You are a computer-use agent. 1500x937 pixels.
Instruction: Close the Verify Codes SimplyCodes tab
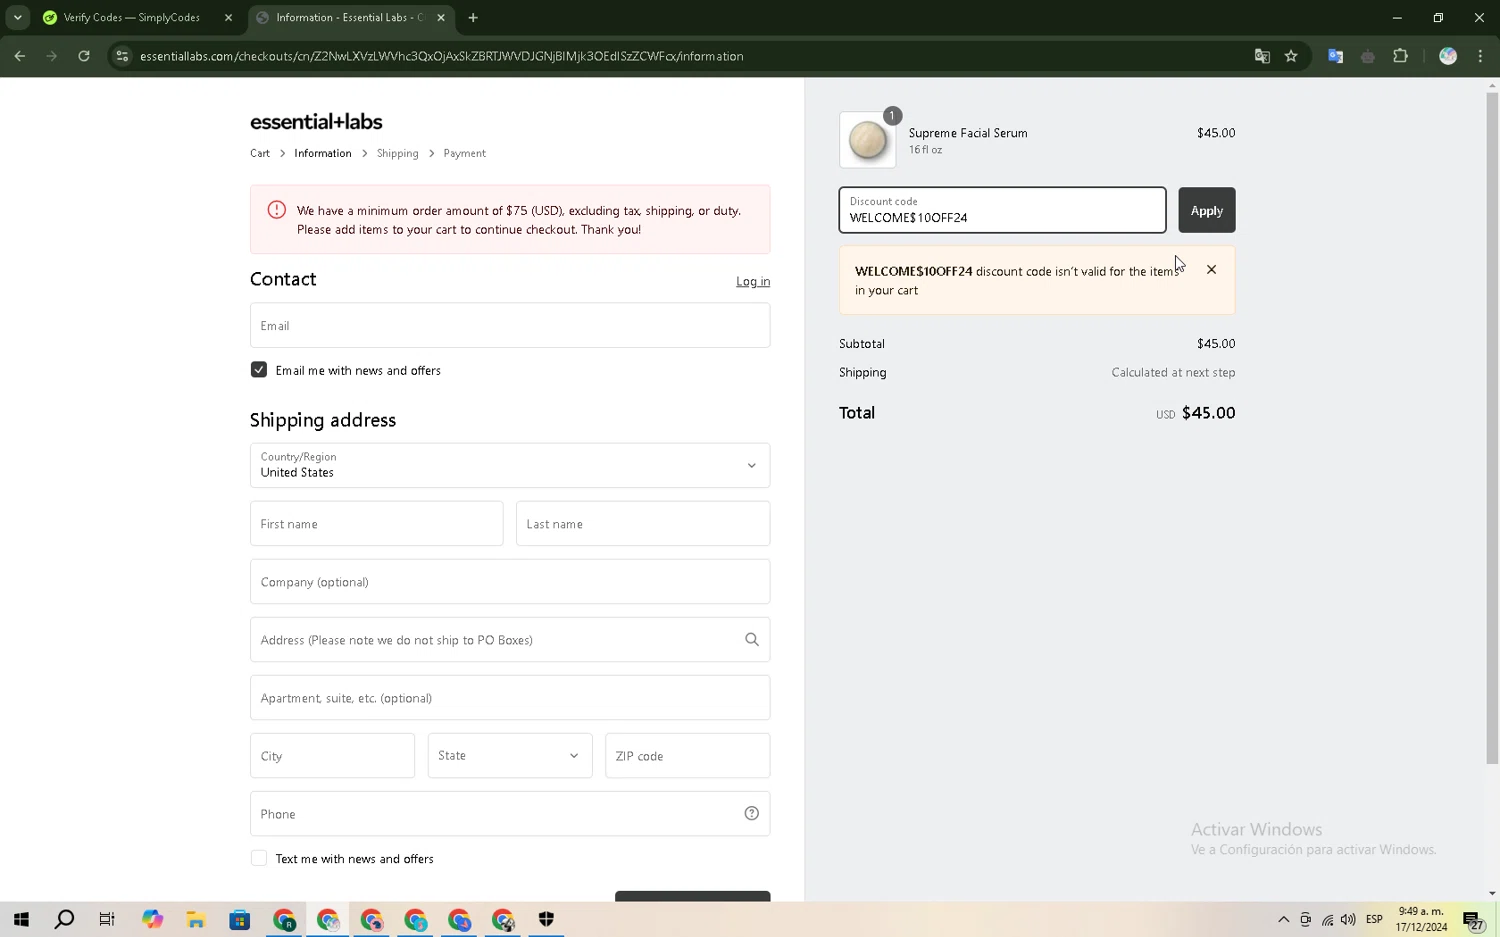click(228, 17)
